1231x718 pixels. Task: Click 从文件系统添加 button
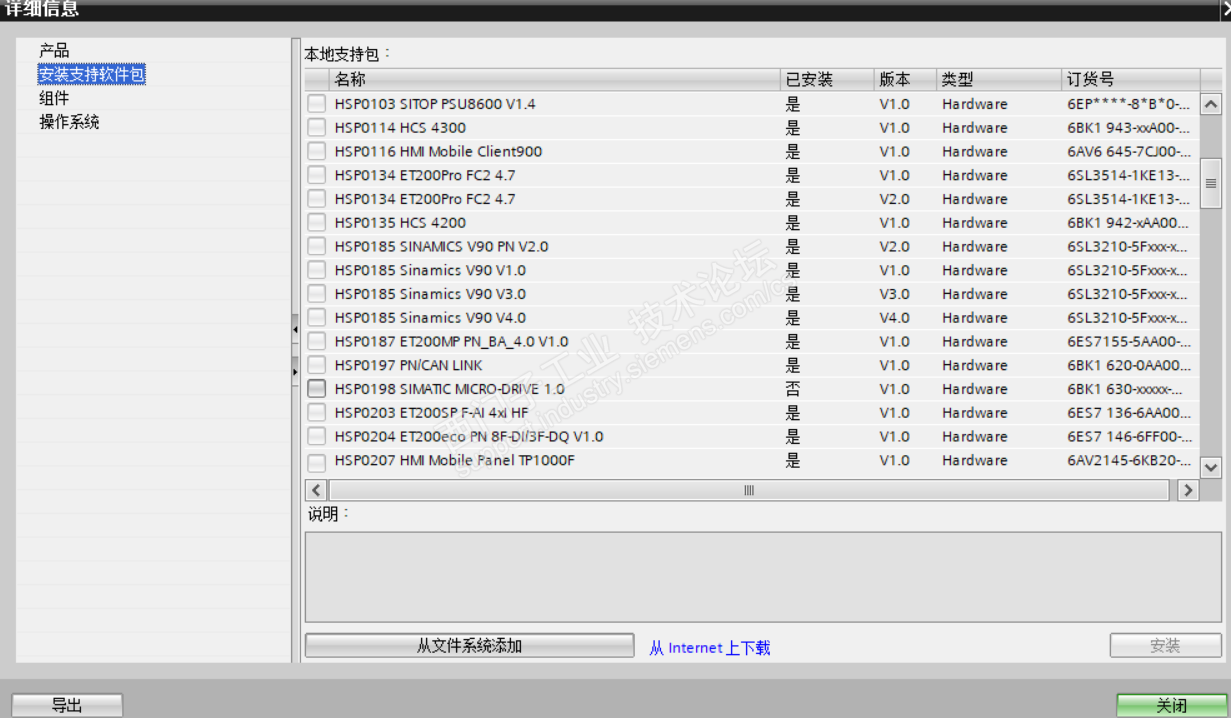click(x=469, y=646)
